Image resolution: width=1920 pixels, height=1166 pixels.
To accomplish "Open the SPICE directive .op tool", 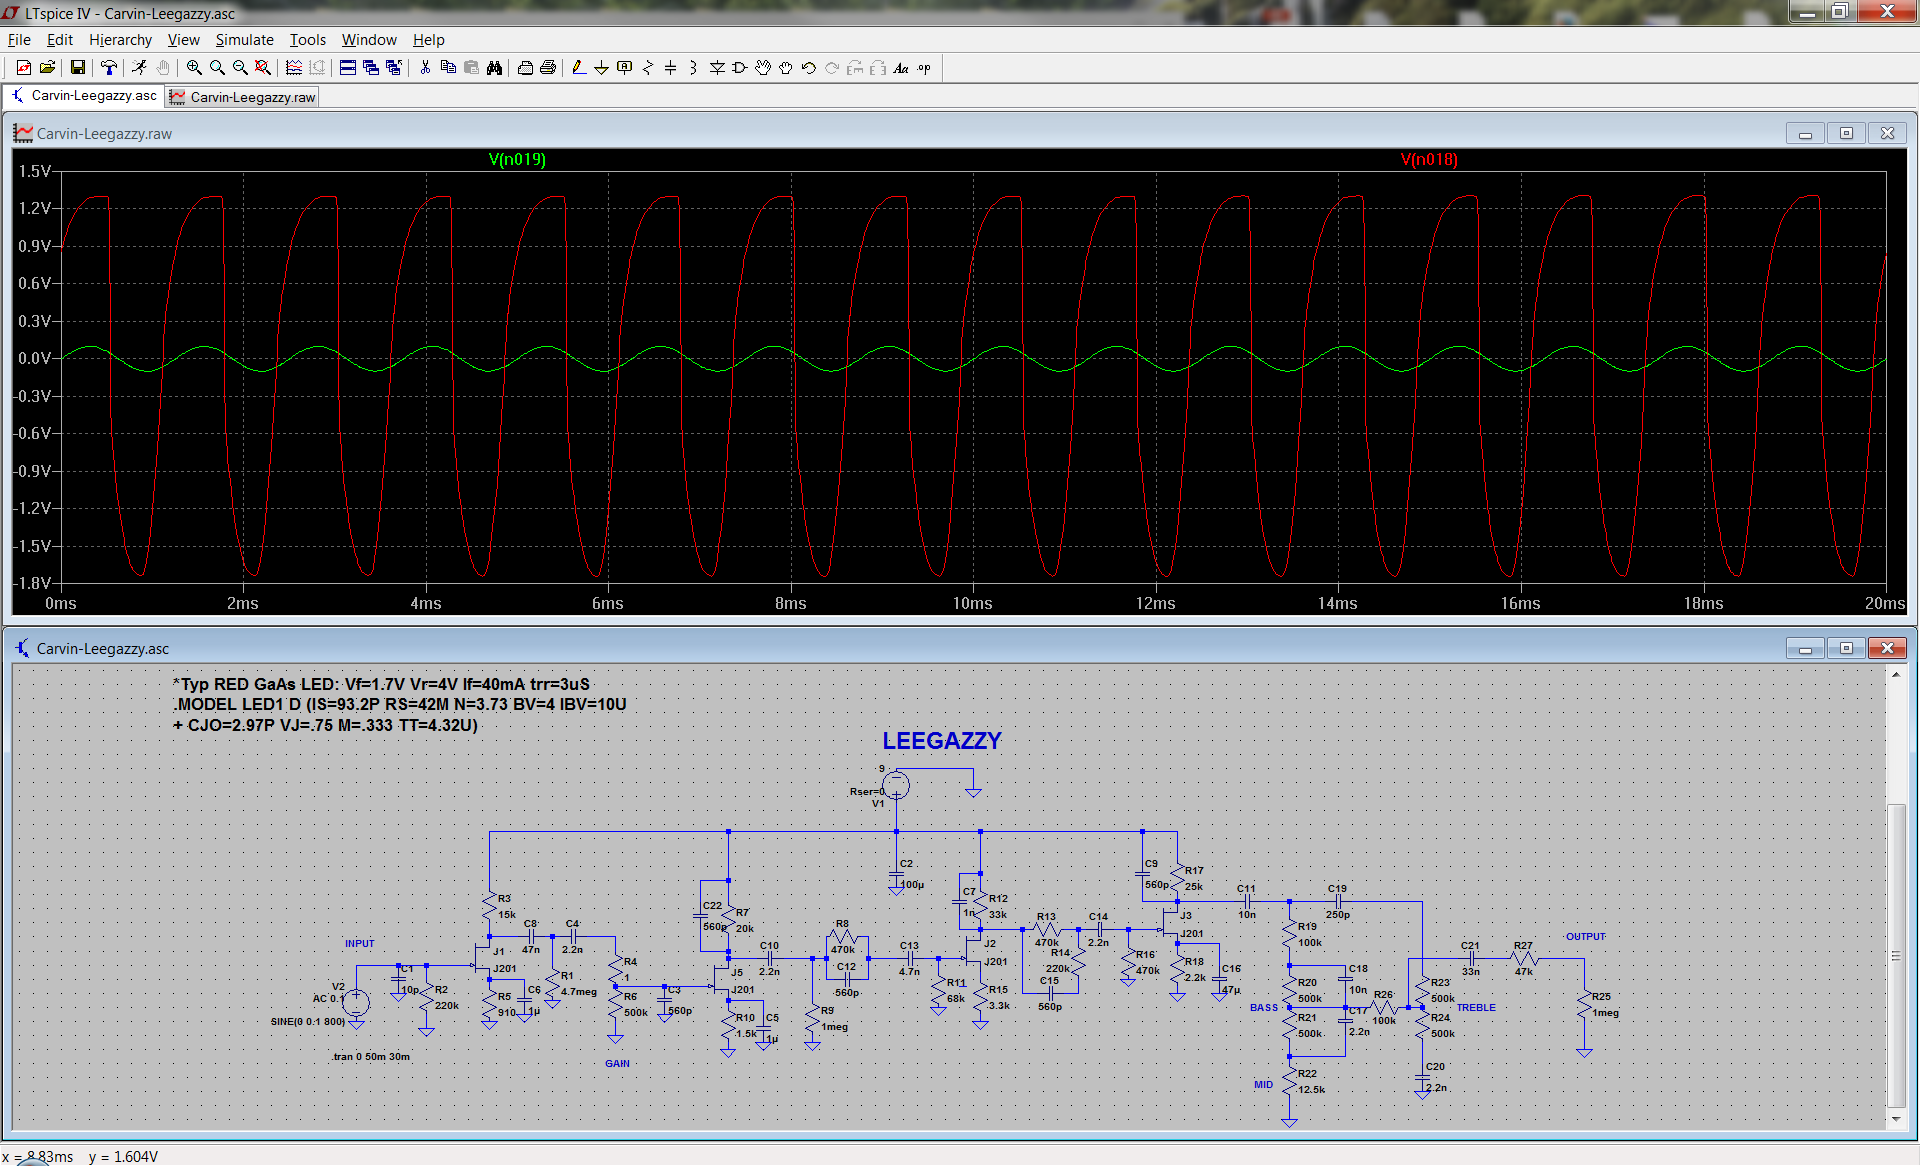I will click(x=924, y=68).
